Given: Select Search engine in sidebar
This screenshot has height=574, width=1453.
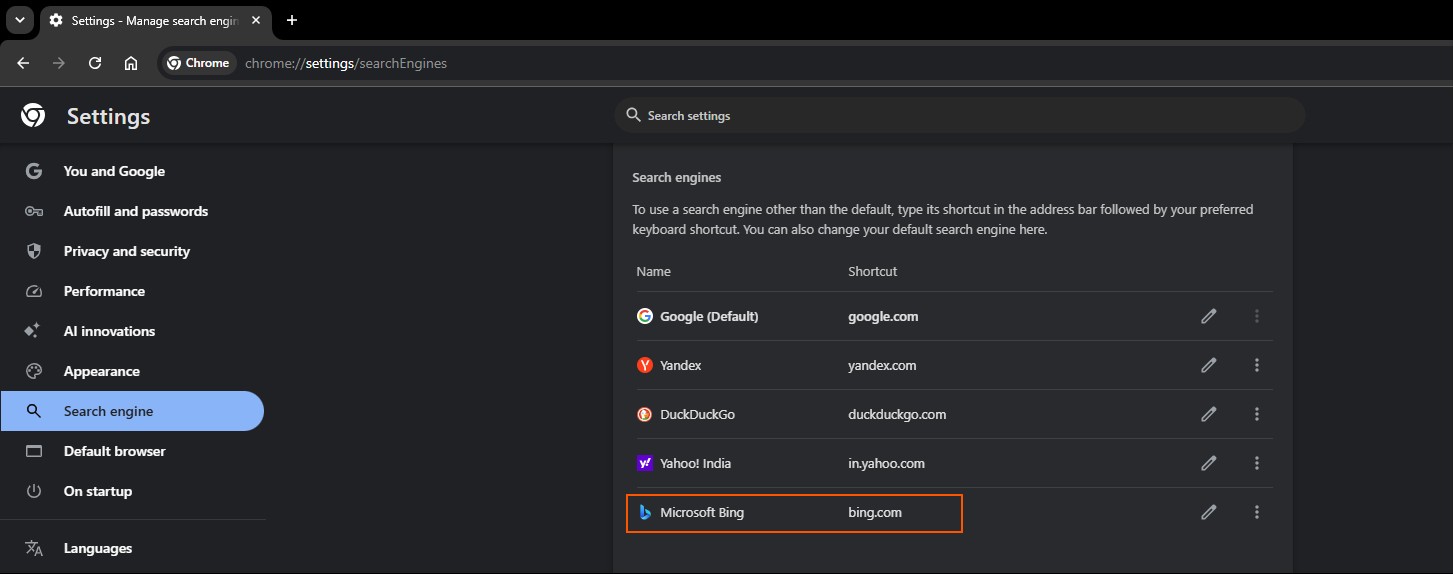Looking at the screenshot, I should pos(132,411).
